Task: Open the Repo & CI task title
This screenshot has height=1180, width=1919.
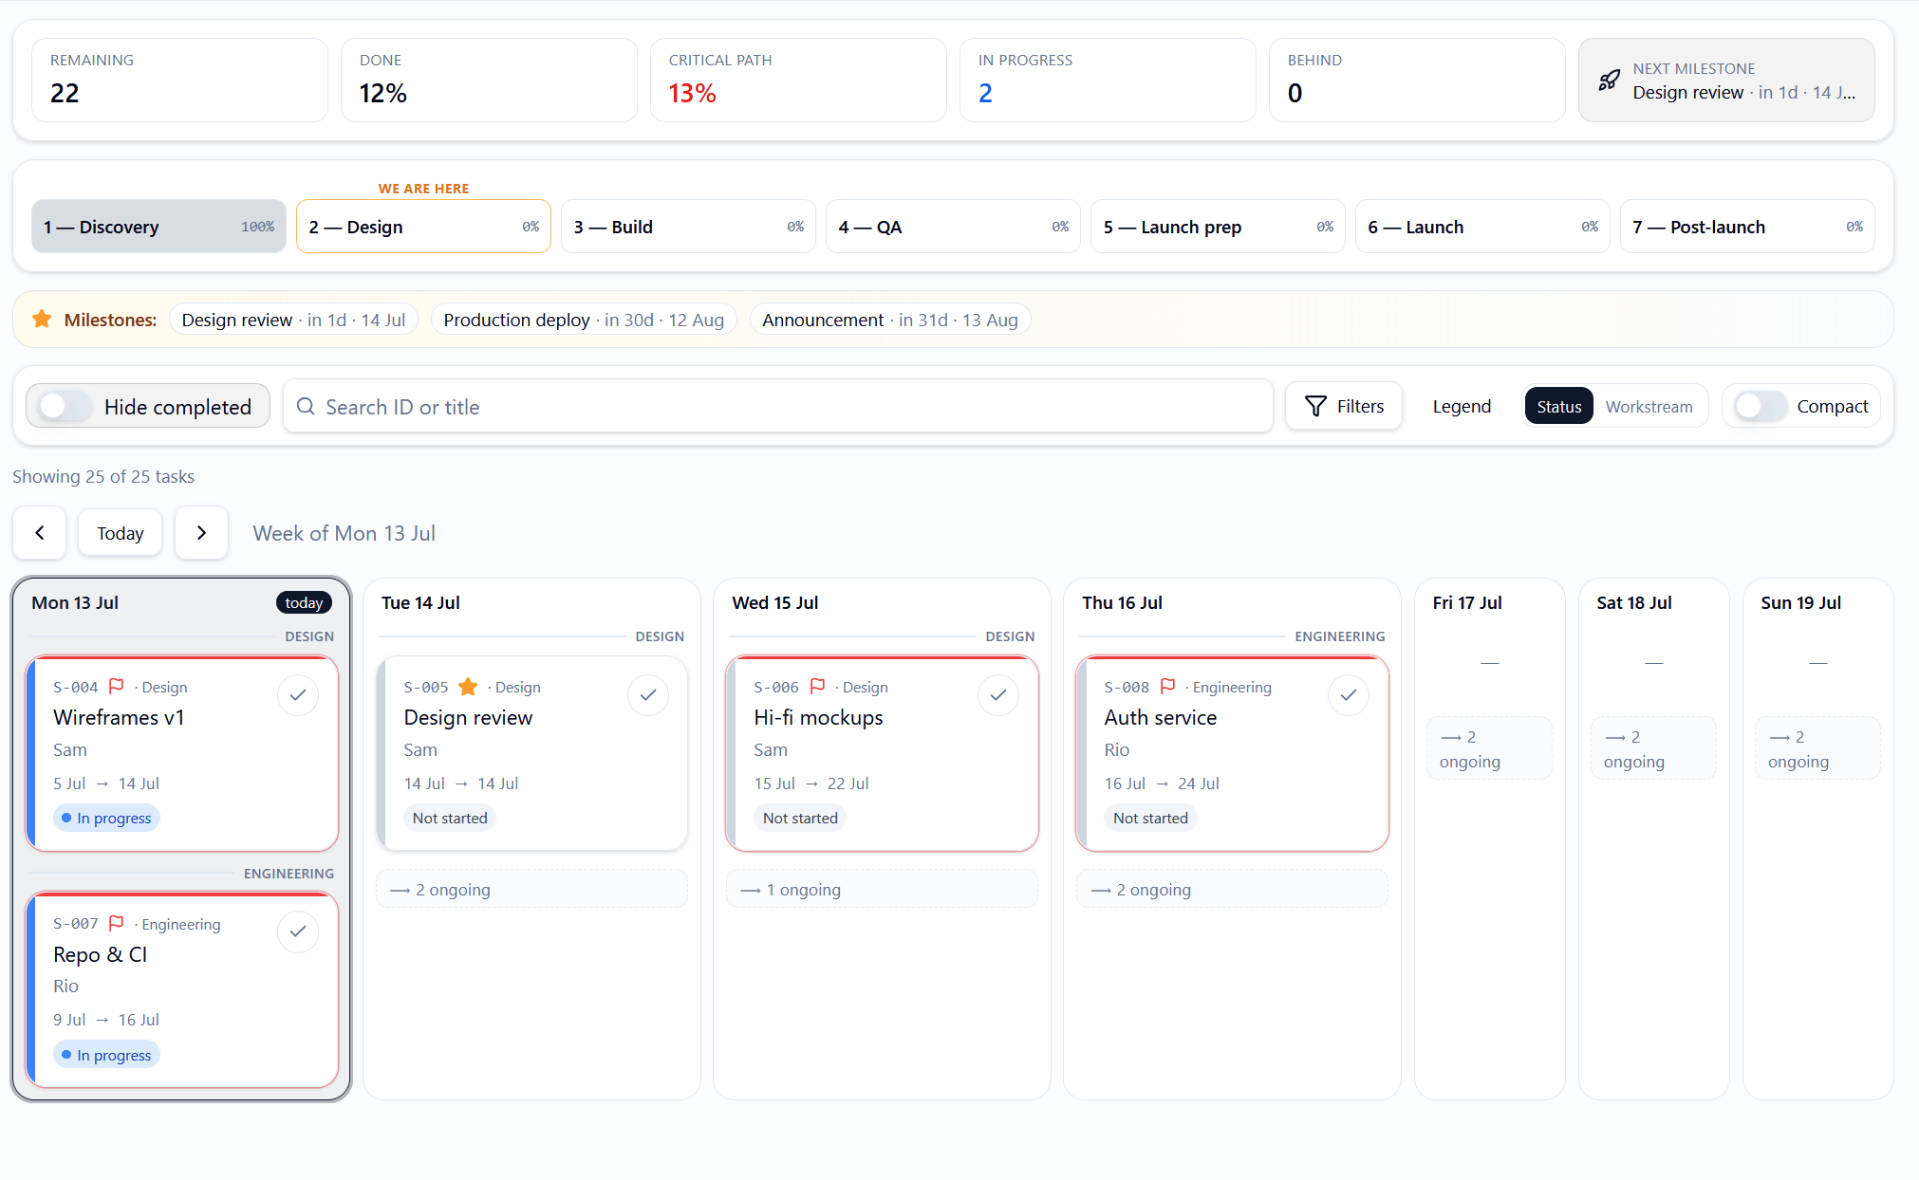Action: 100,954
